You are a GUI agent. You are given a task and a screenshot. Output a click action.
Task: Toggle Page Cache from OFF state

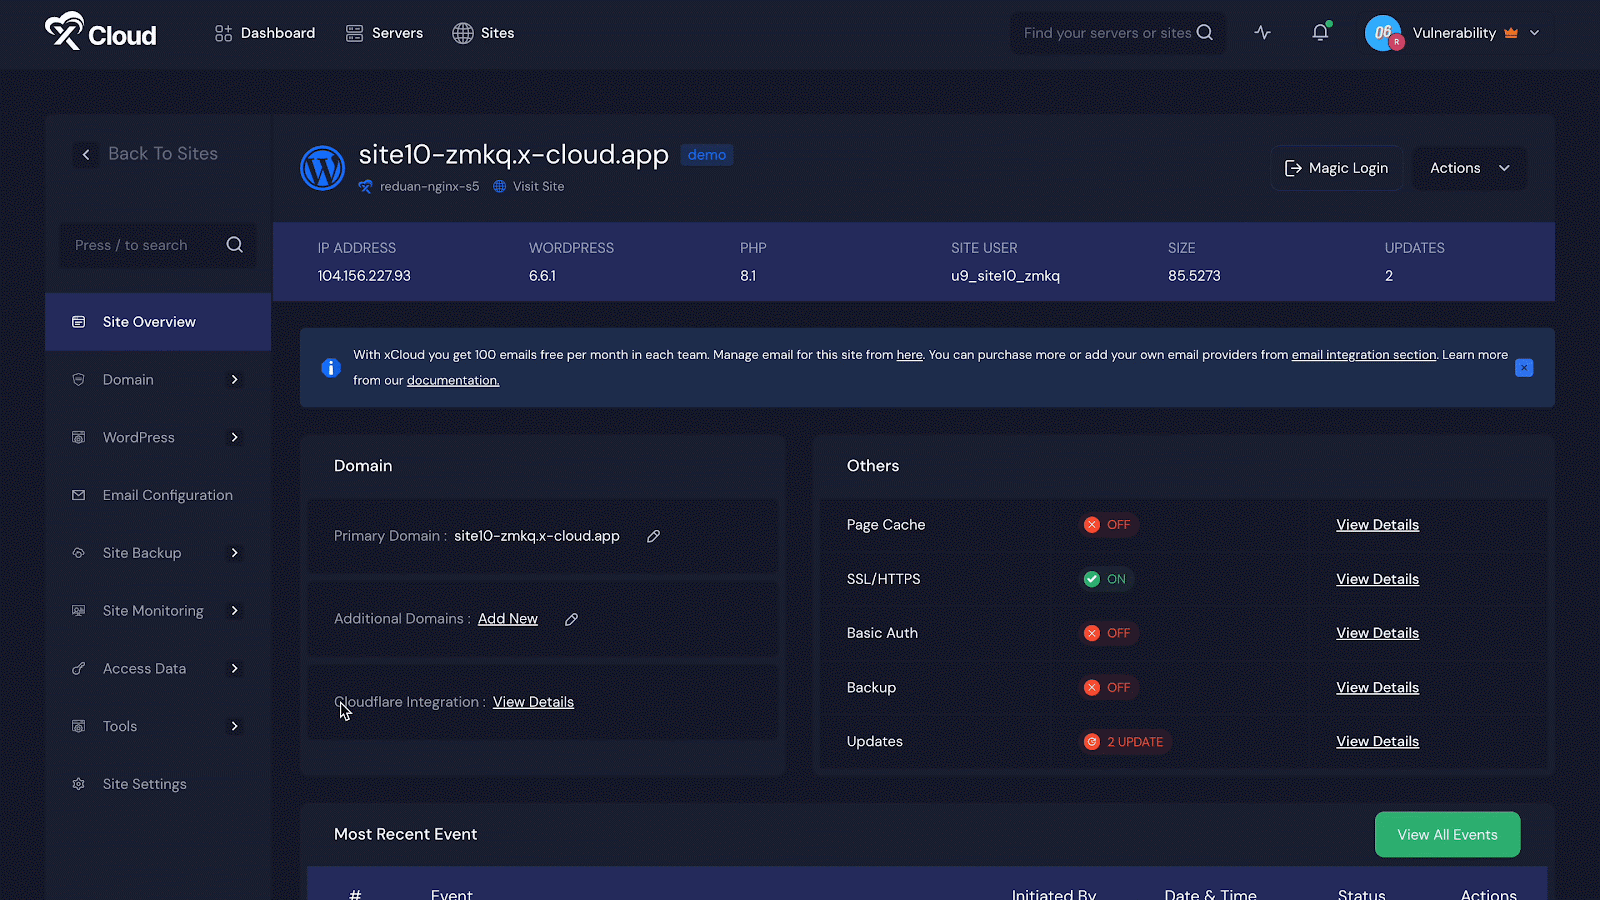click(x=1108, y=524)
